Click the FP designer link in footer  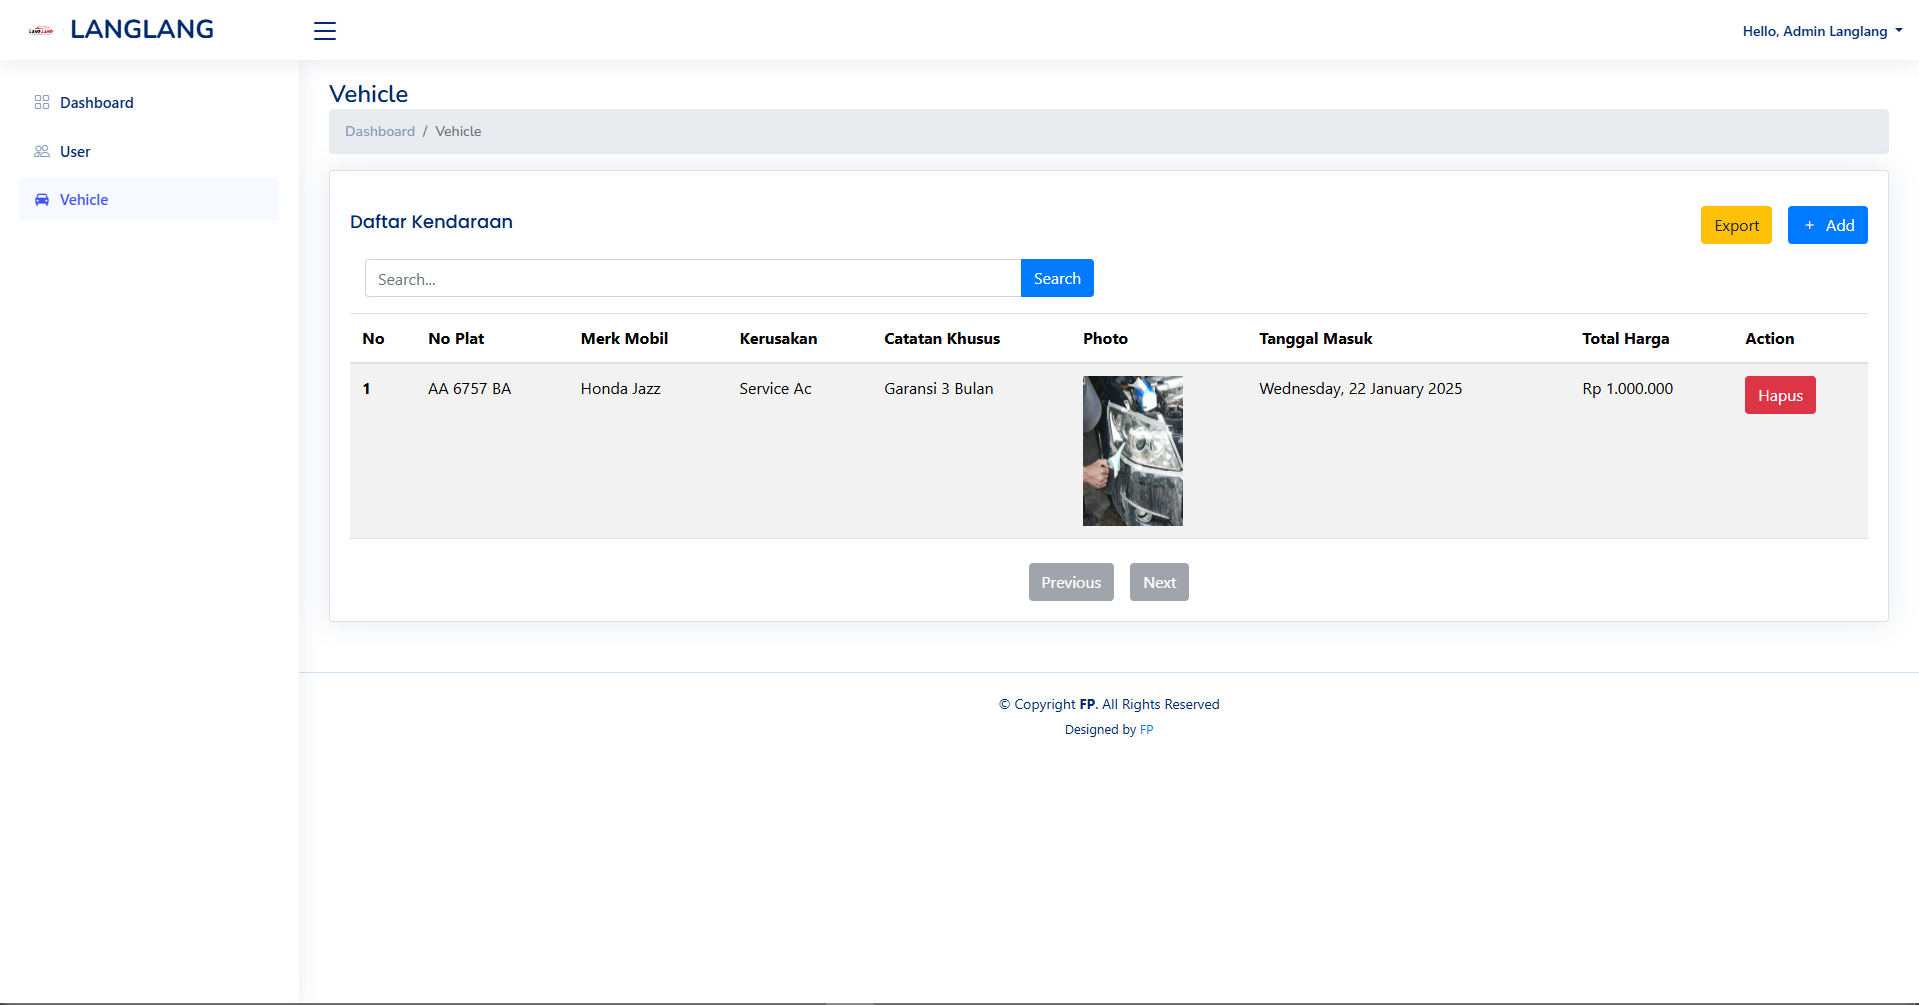coord(1146,730)
